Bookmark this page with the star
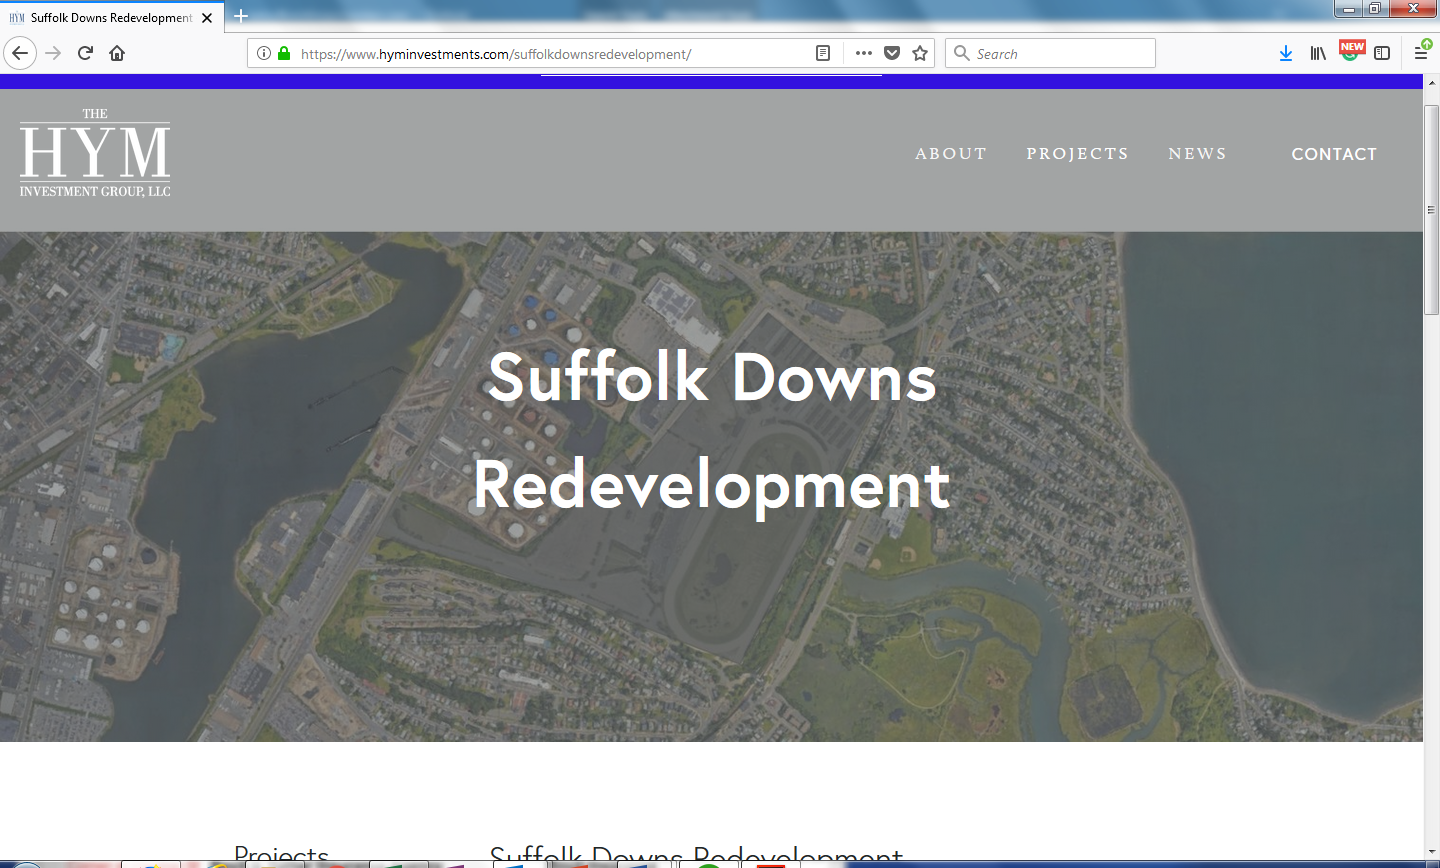The image size is (1440, 868). 920,53
